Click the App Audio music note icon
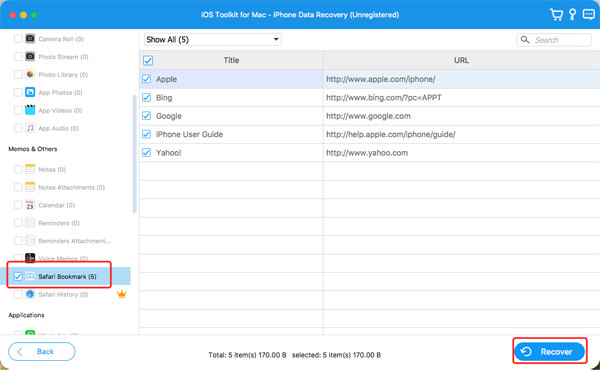The width and height of the screenshot is (600, 370). [30, 128]
